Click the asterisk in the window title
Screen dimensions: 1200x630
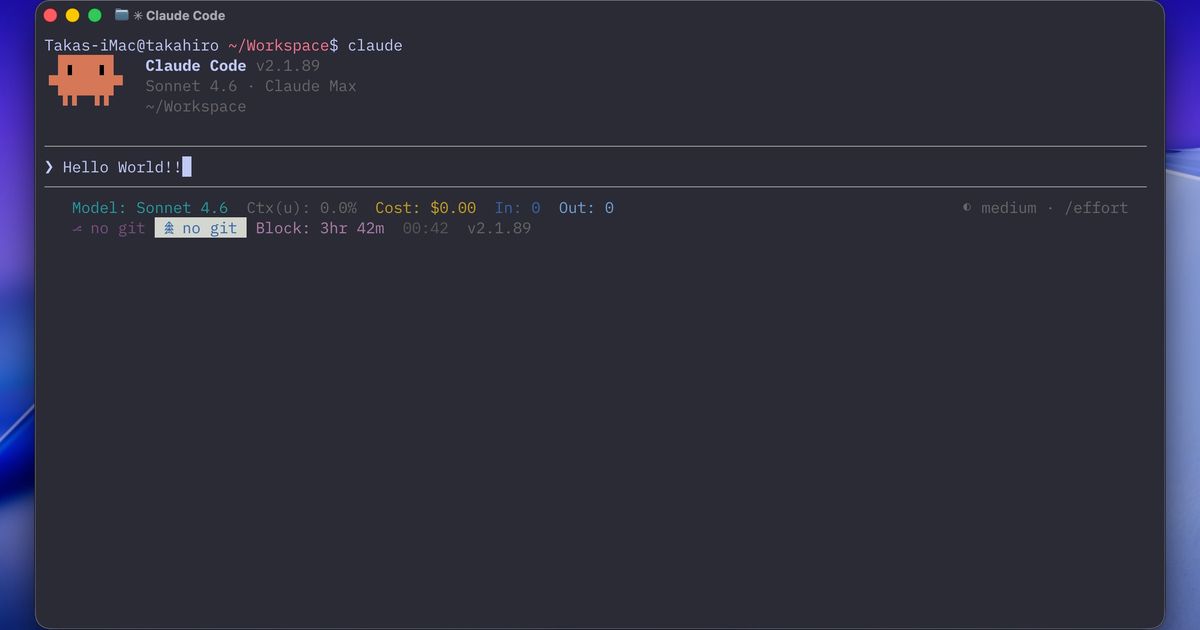(x=138, y=16)
